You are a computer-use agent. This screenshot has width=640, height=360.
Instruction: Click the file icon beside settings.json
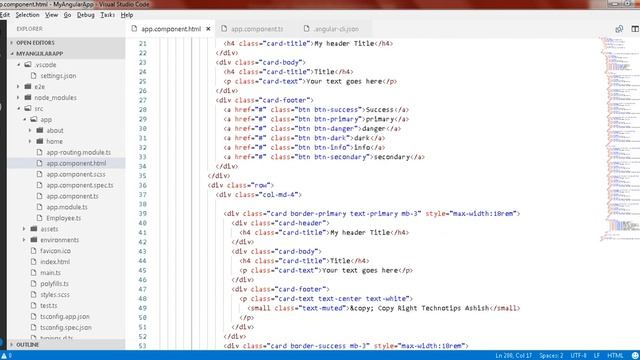pos(34,76)
